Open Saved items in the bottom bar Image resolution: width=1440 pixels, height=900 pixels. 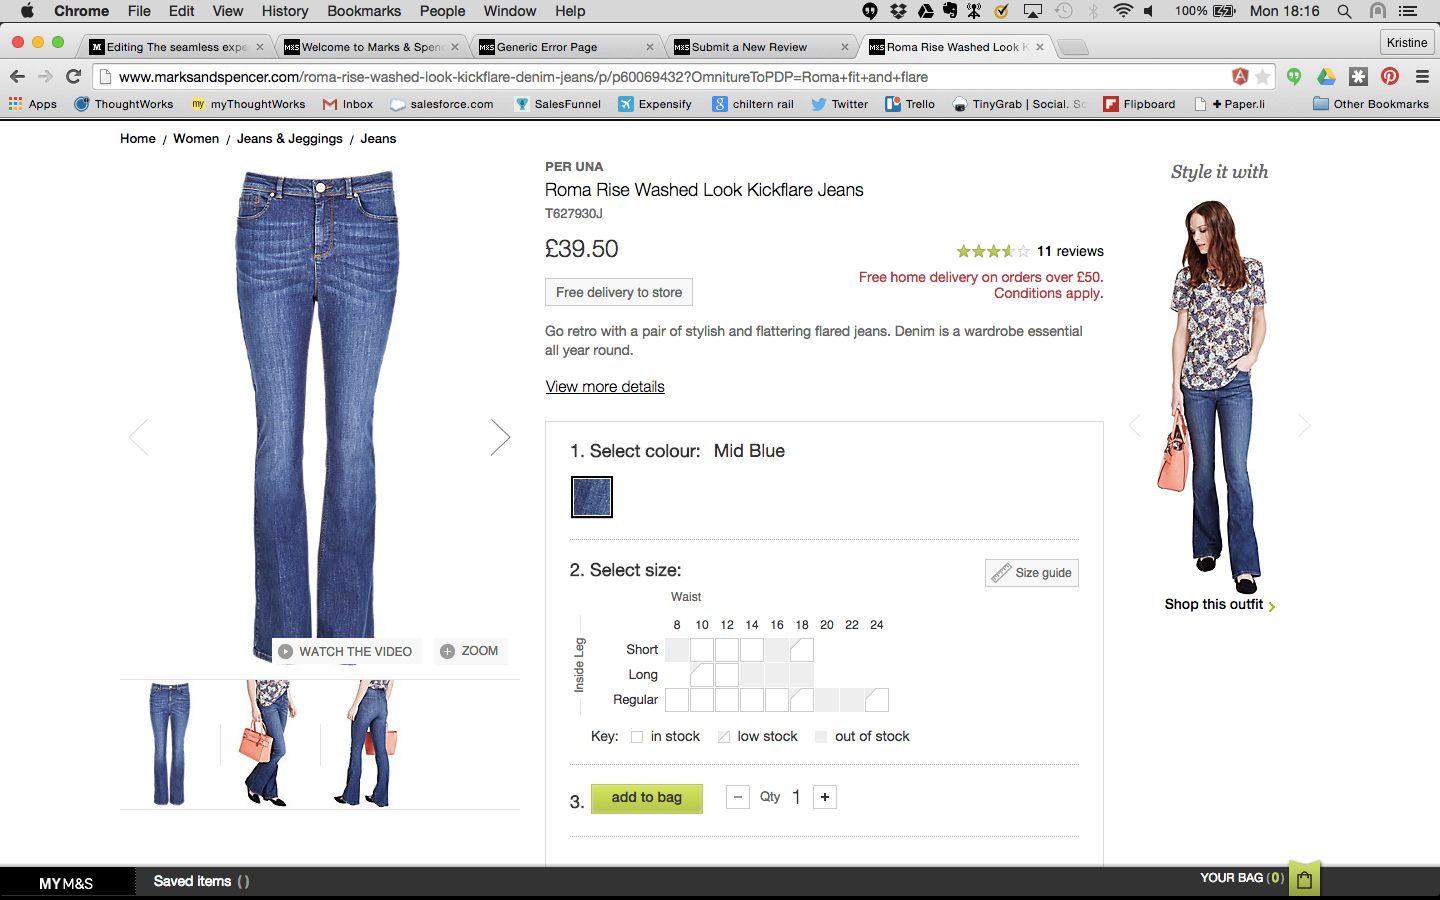click(x=201, y=881)
